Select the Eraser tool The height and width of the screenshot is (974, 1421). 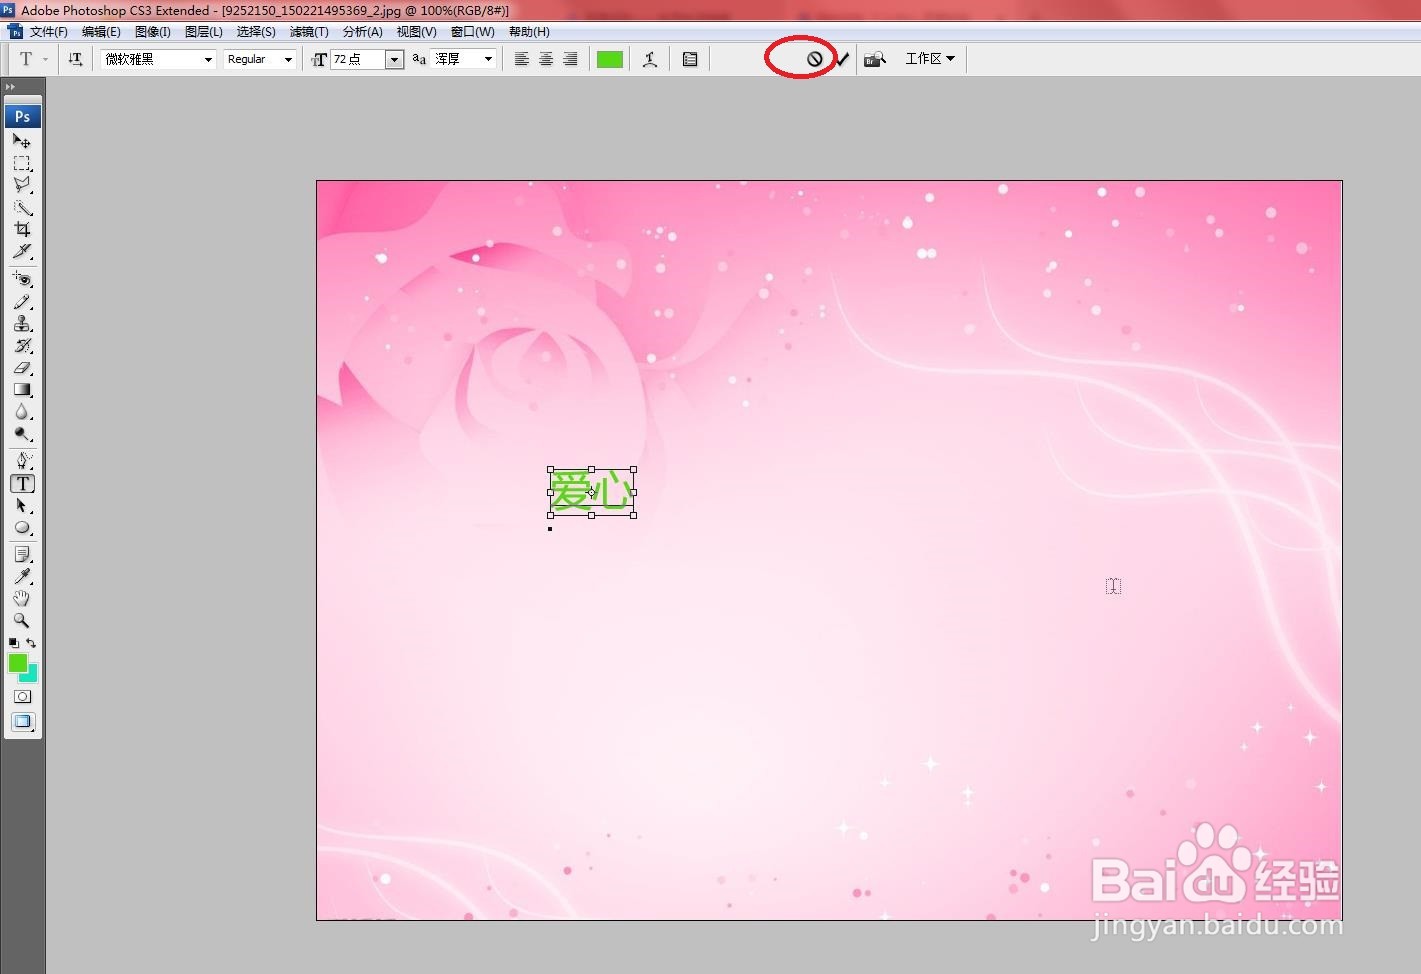[x=22, y=367]
